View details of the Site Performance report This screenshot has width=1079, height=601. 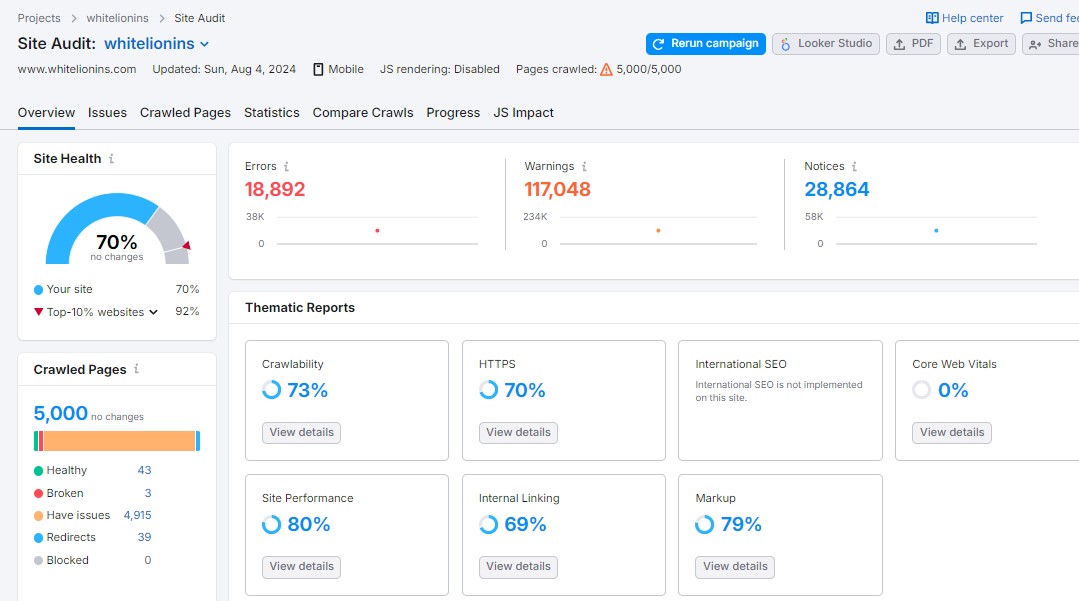(x=301, y=567)
